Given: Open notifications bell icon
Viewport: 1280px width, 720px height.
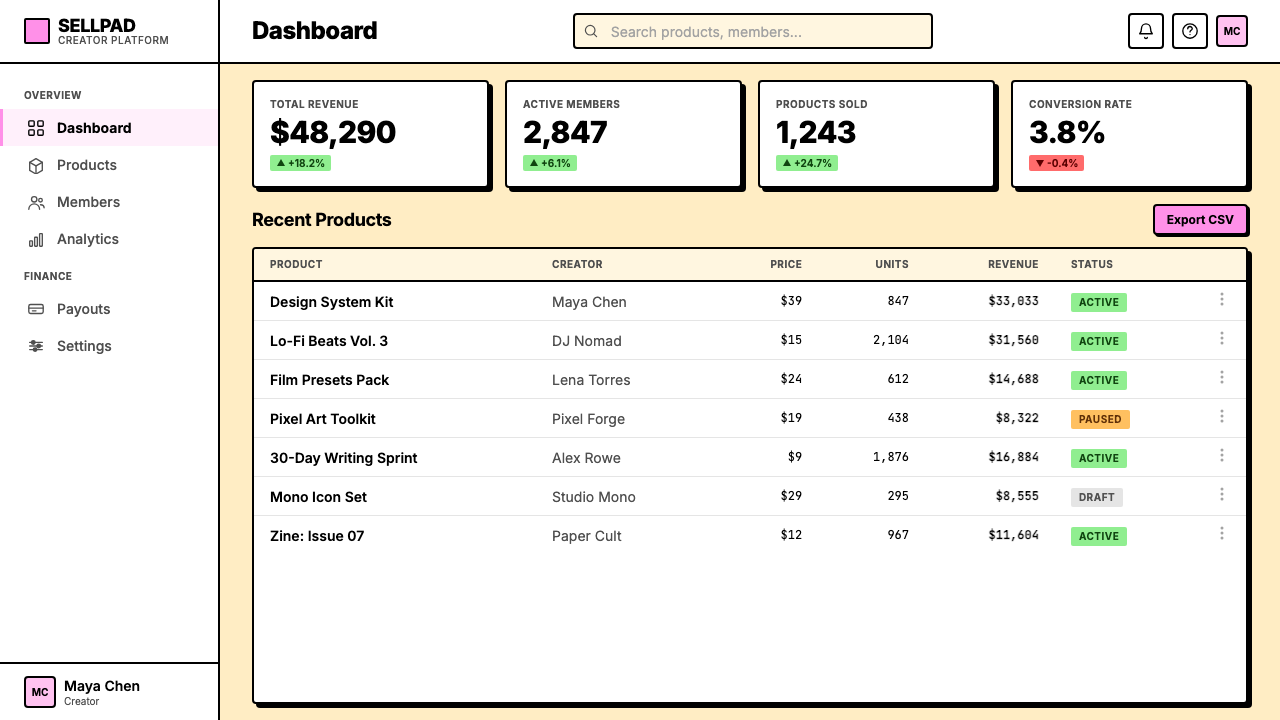Looking at the screenshot, I should point(1146,31).
